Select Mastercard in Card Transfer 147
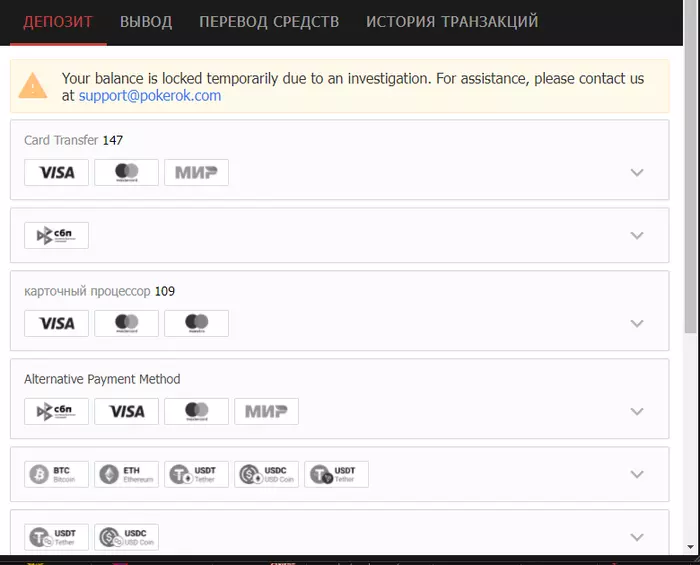 [x=127, y=172]
